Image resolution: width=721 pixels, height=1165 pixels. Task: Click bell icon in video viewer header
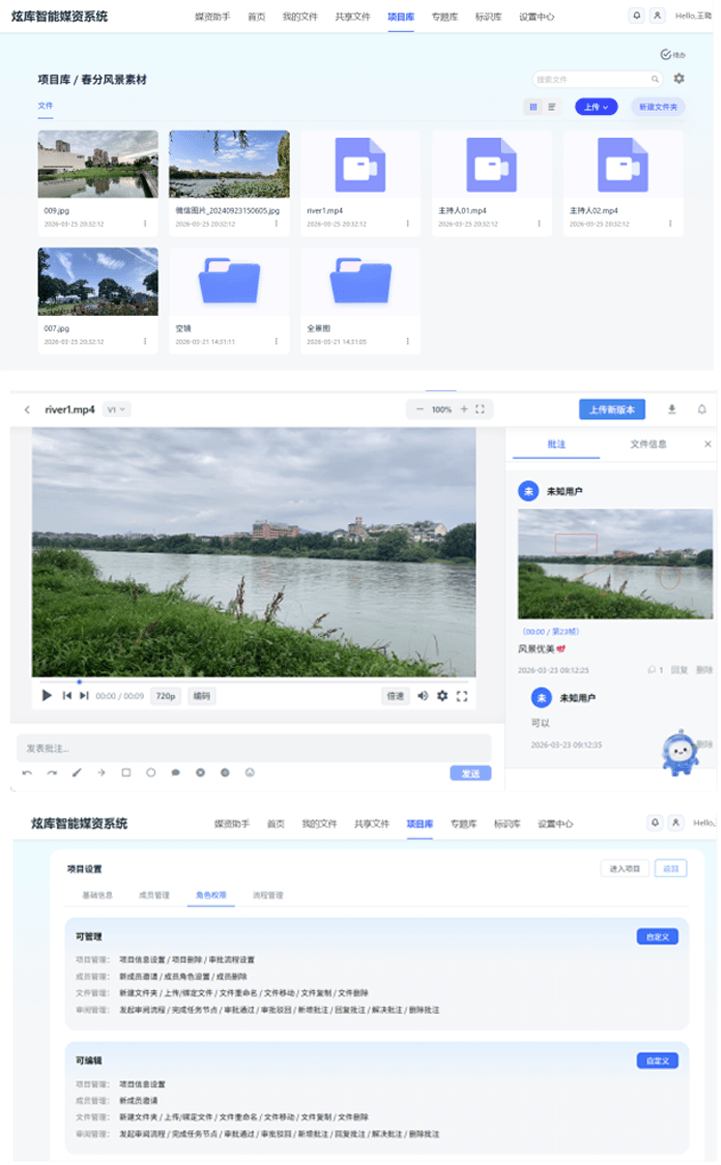(702, 409)
